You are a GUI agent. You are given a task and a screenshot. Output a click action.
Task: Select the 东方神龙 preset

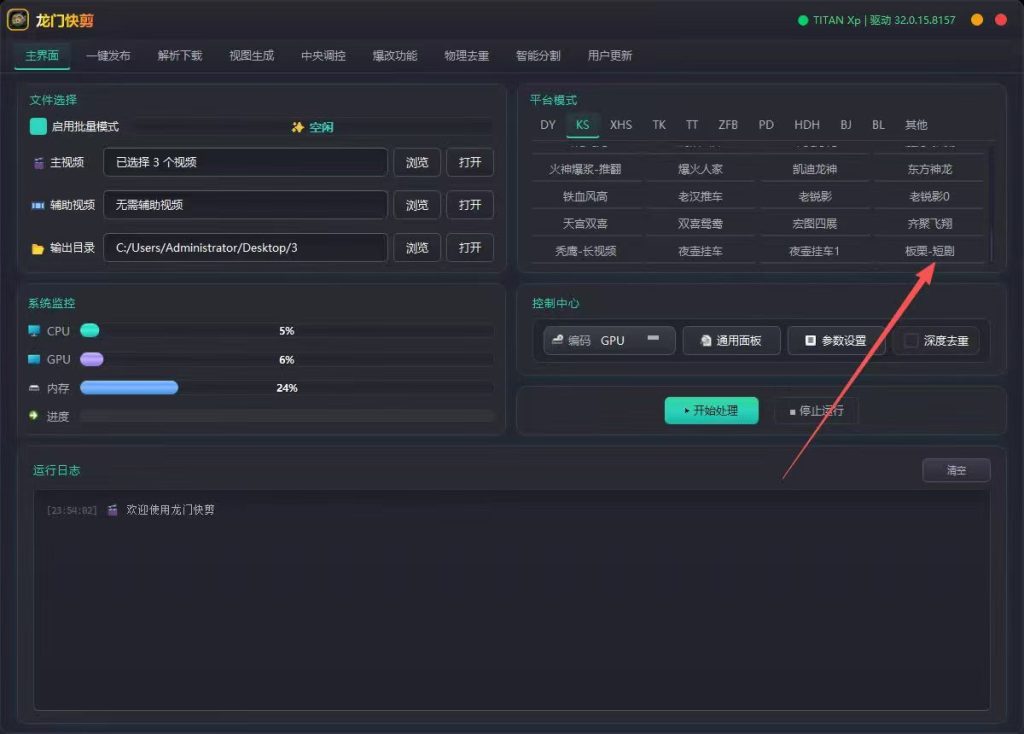pyautogui.click(x=929, y=169)
